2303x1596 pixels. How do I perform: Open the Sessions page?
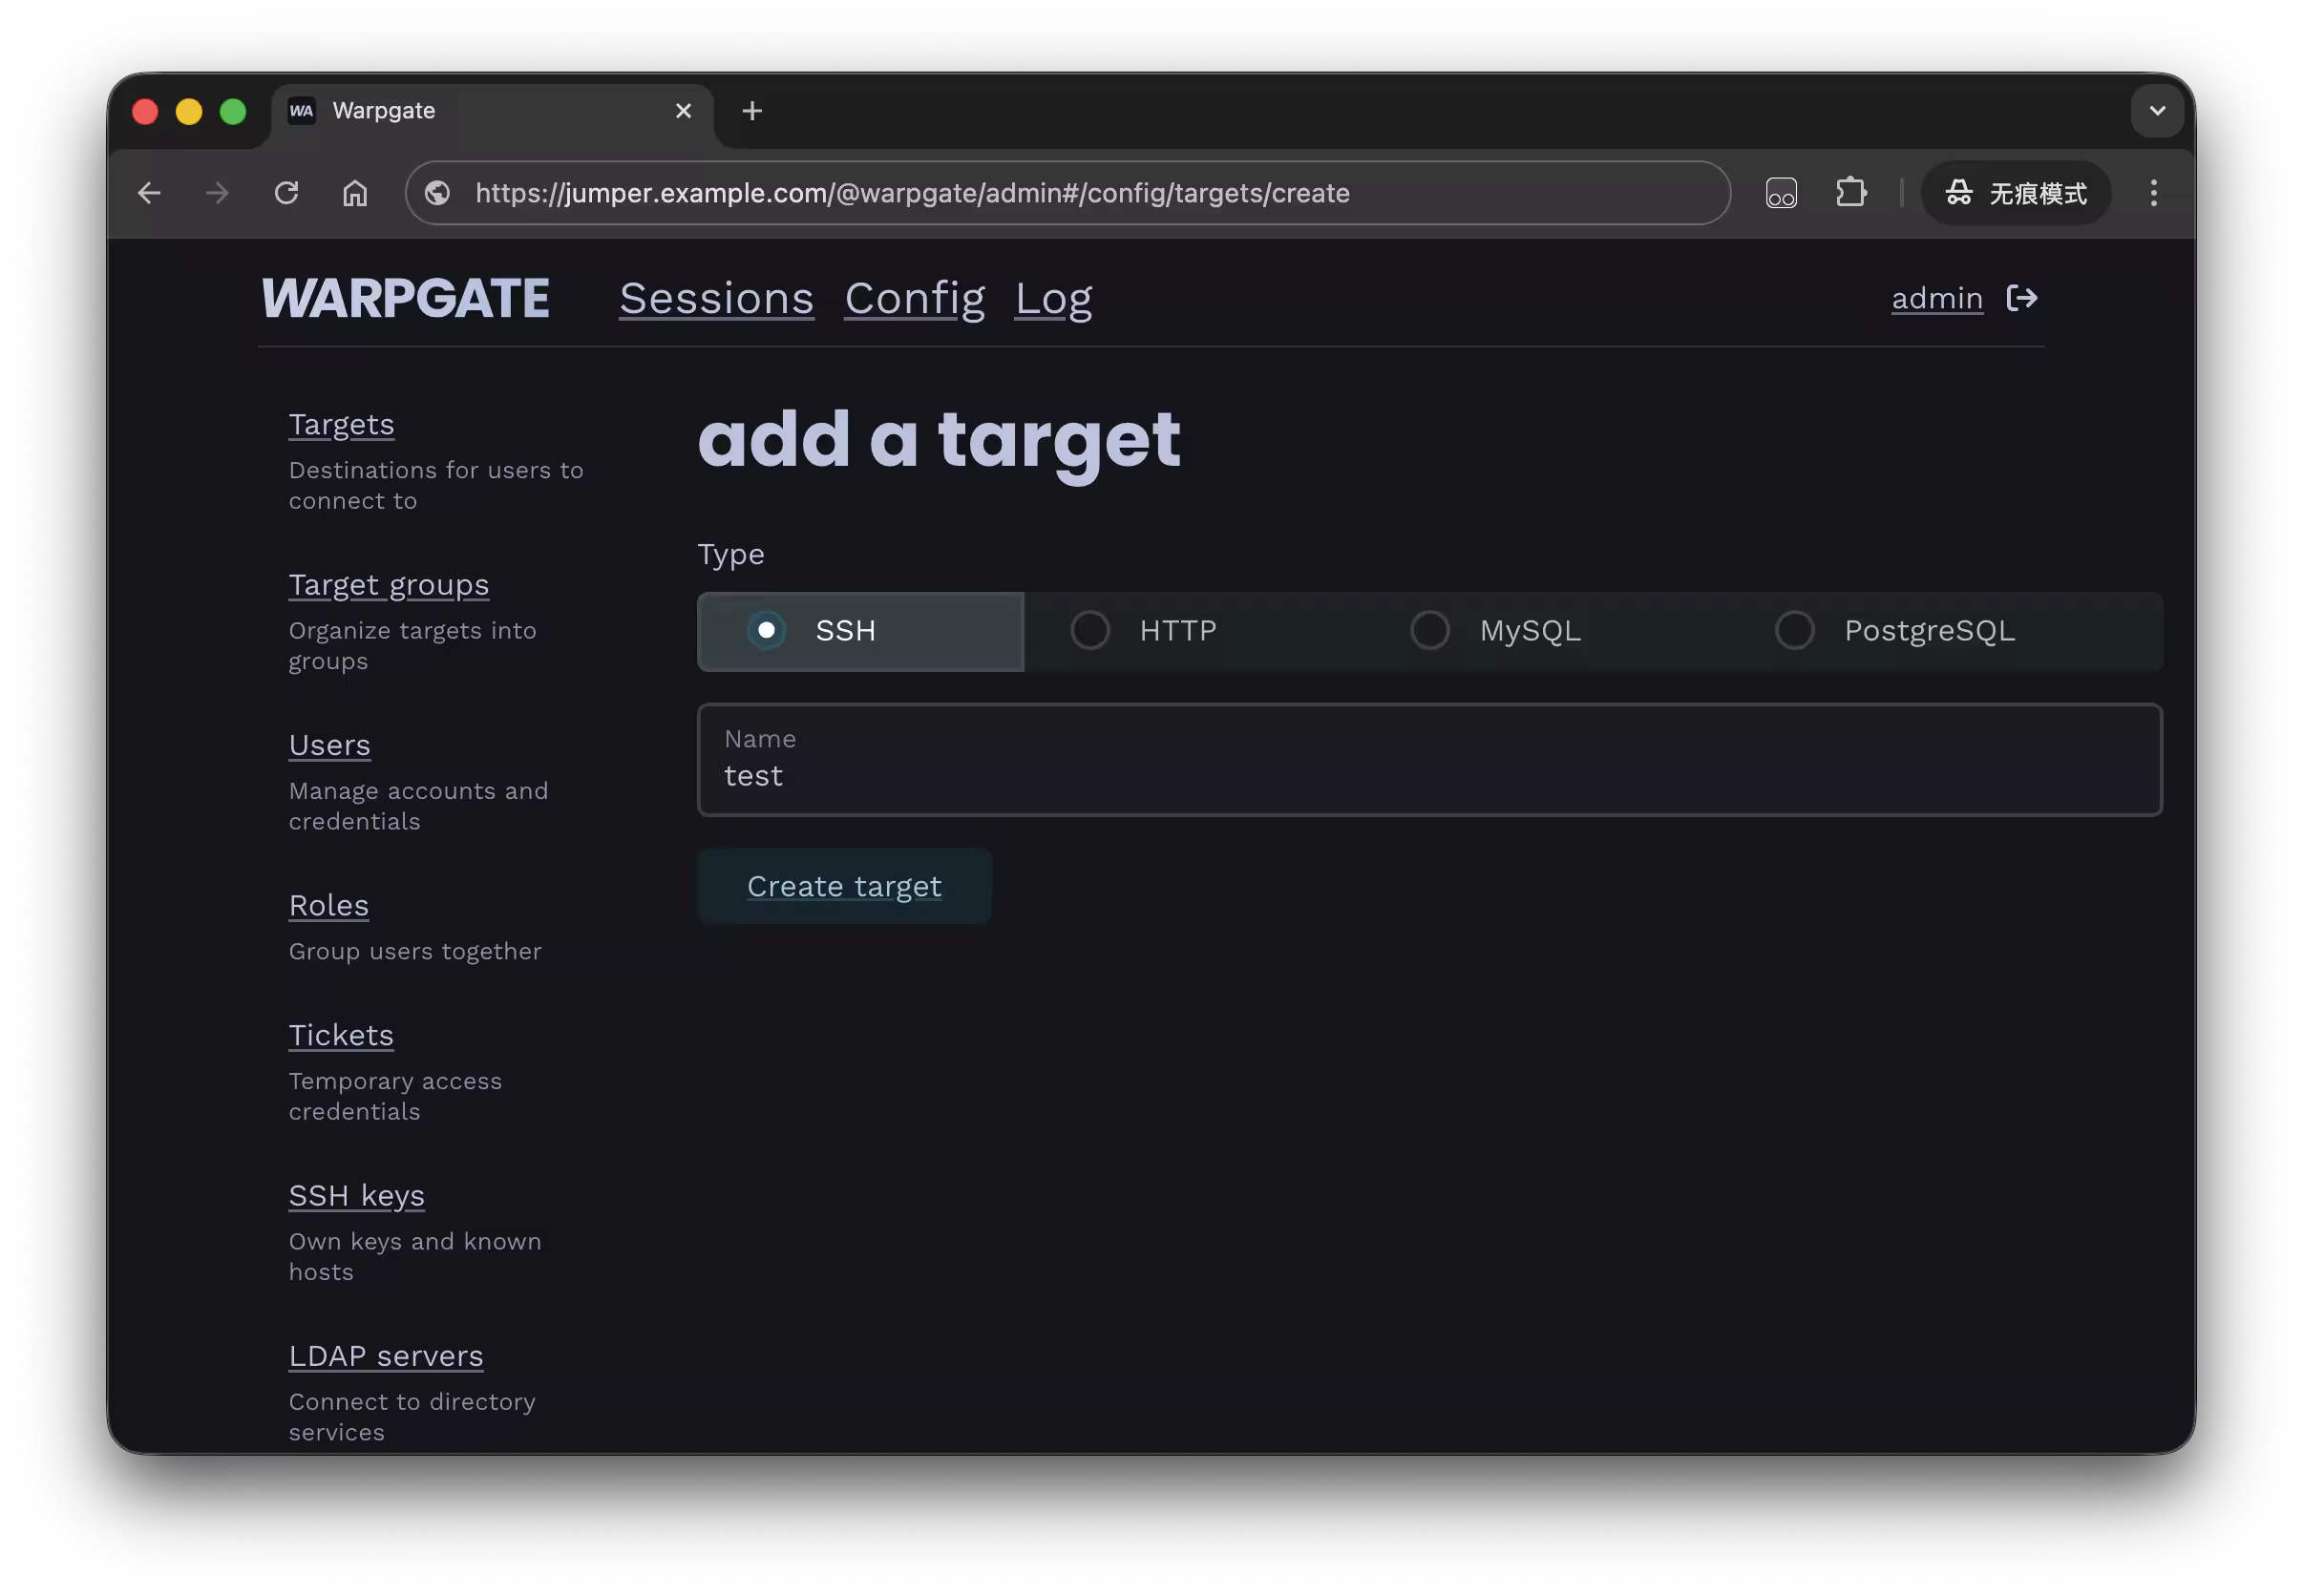click(x=716, y=299)
